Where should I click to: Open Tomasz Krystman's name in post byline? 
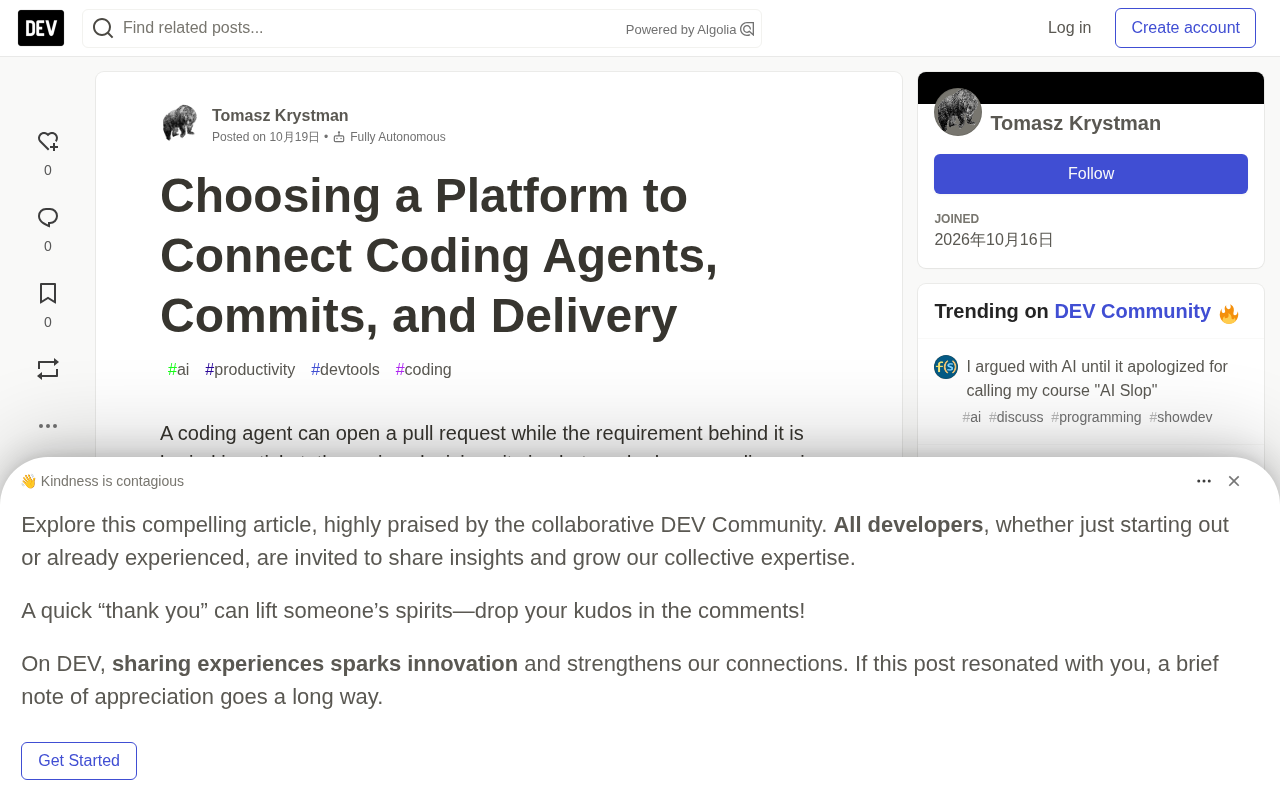coord(280,116)
